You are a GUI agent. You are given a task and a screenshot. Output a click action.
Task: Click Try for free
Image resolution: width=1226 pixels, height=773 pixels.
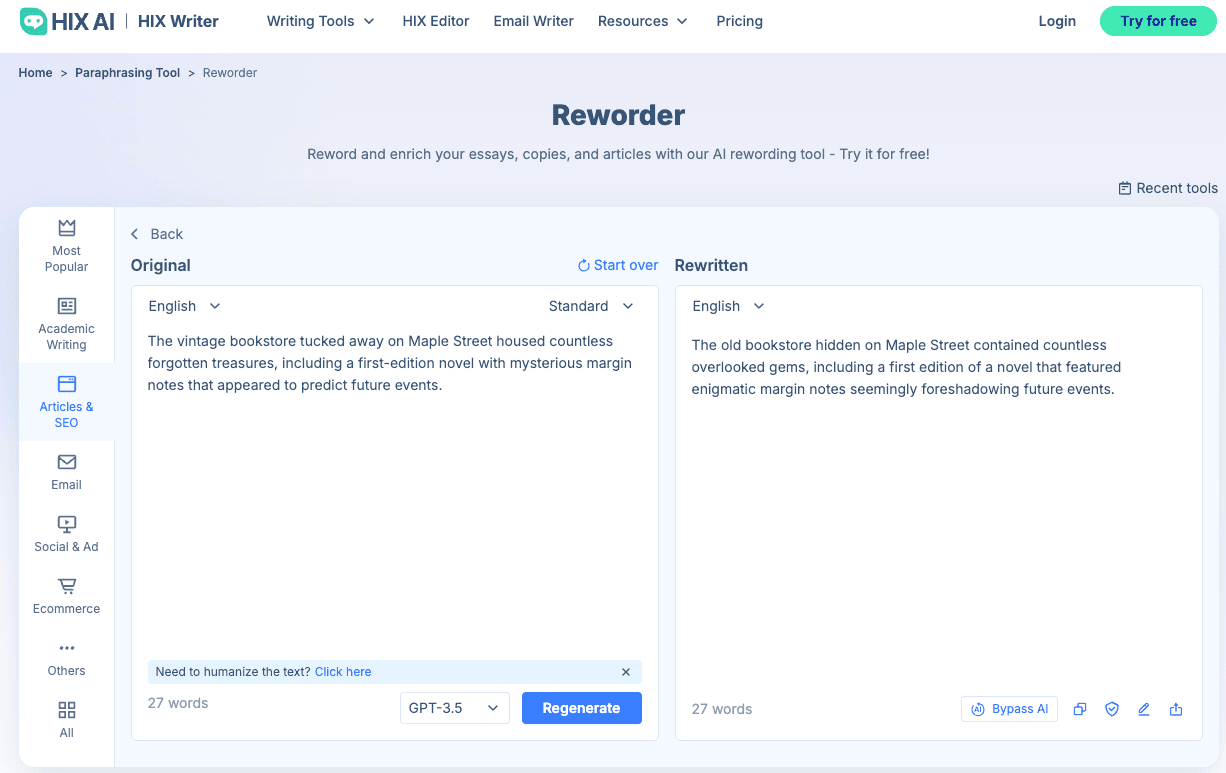click(x=1157, y=20)
